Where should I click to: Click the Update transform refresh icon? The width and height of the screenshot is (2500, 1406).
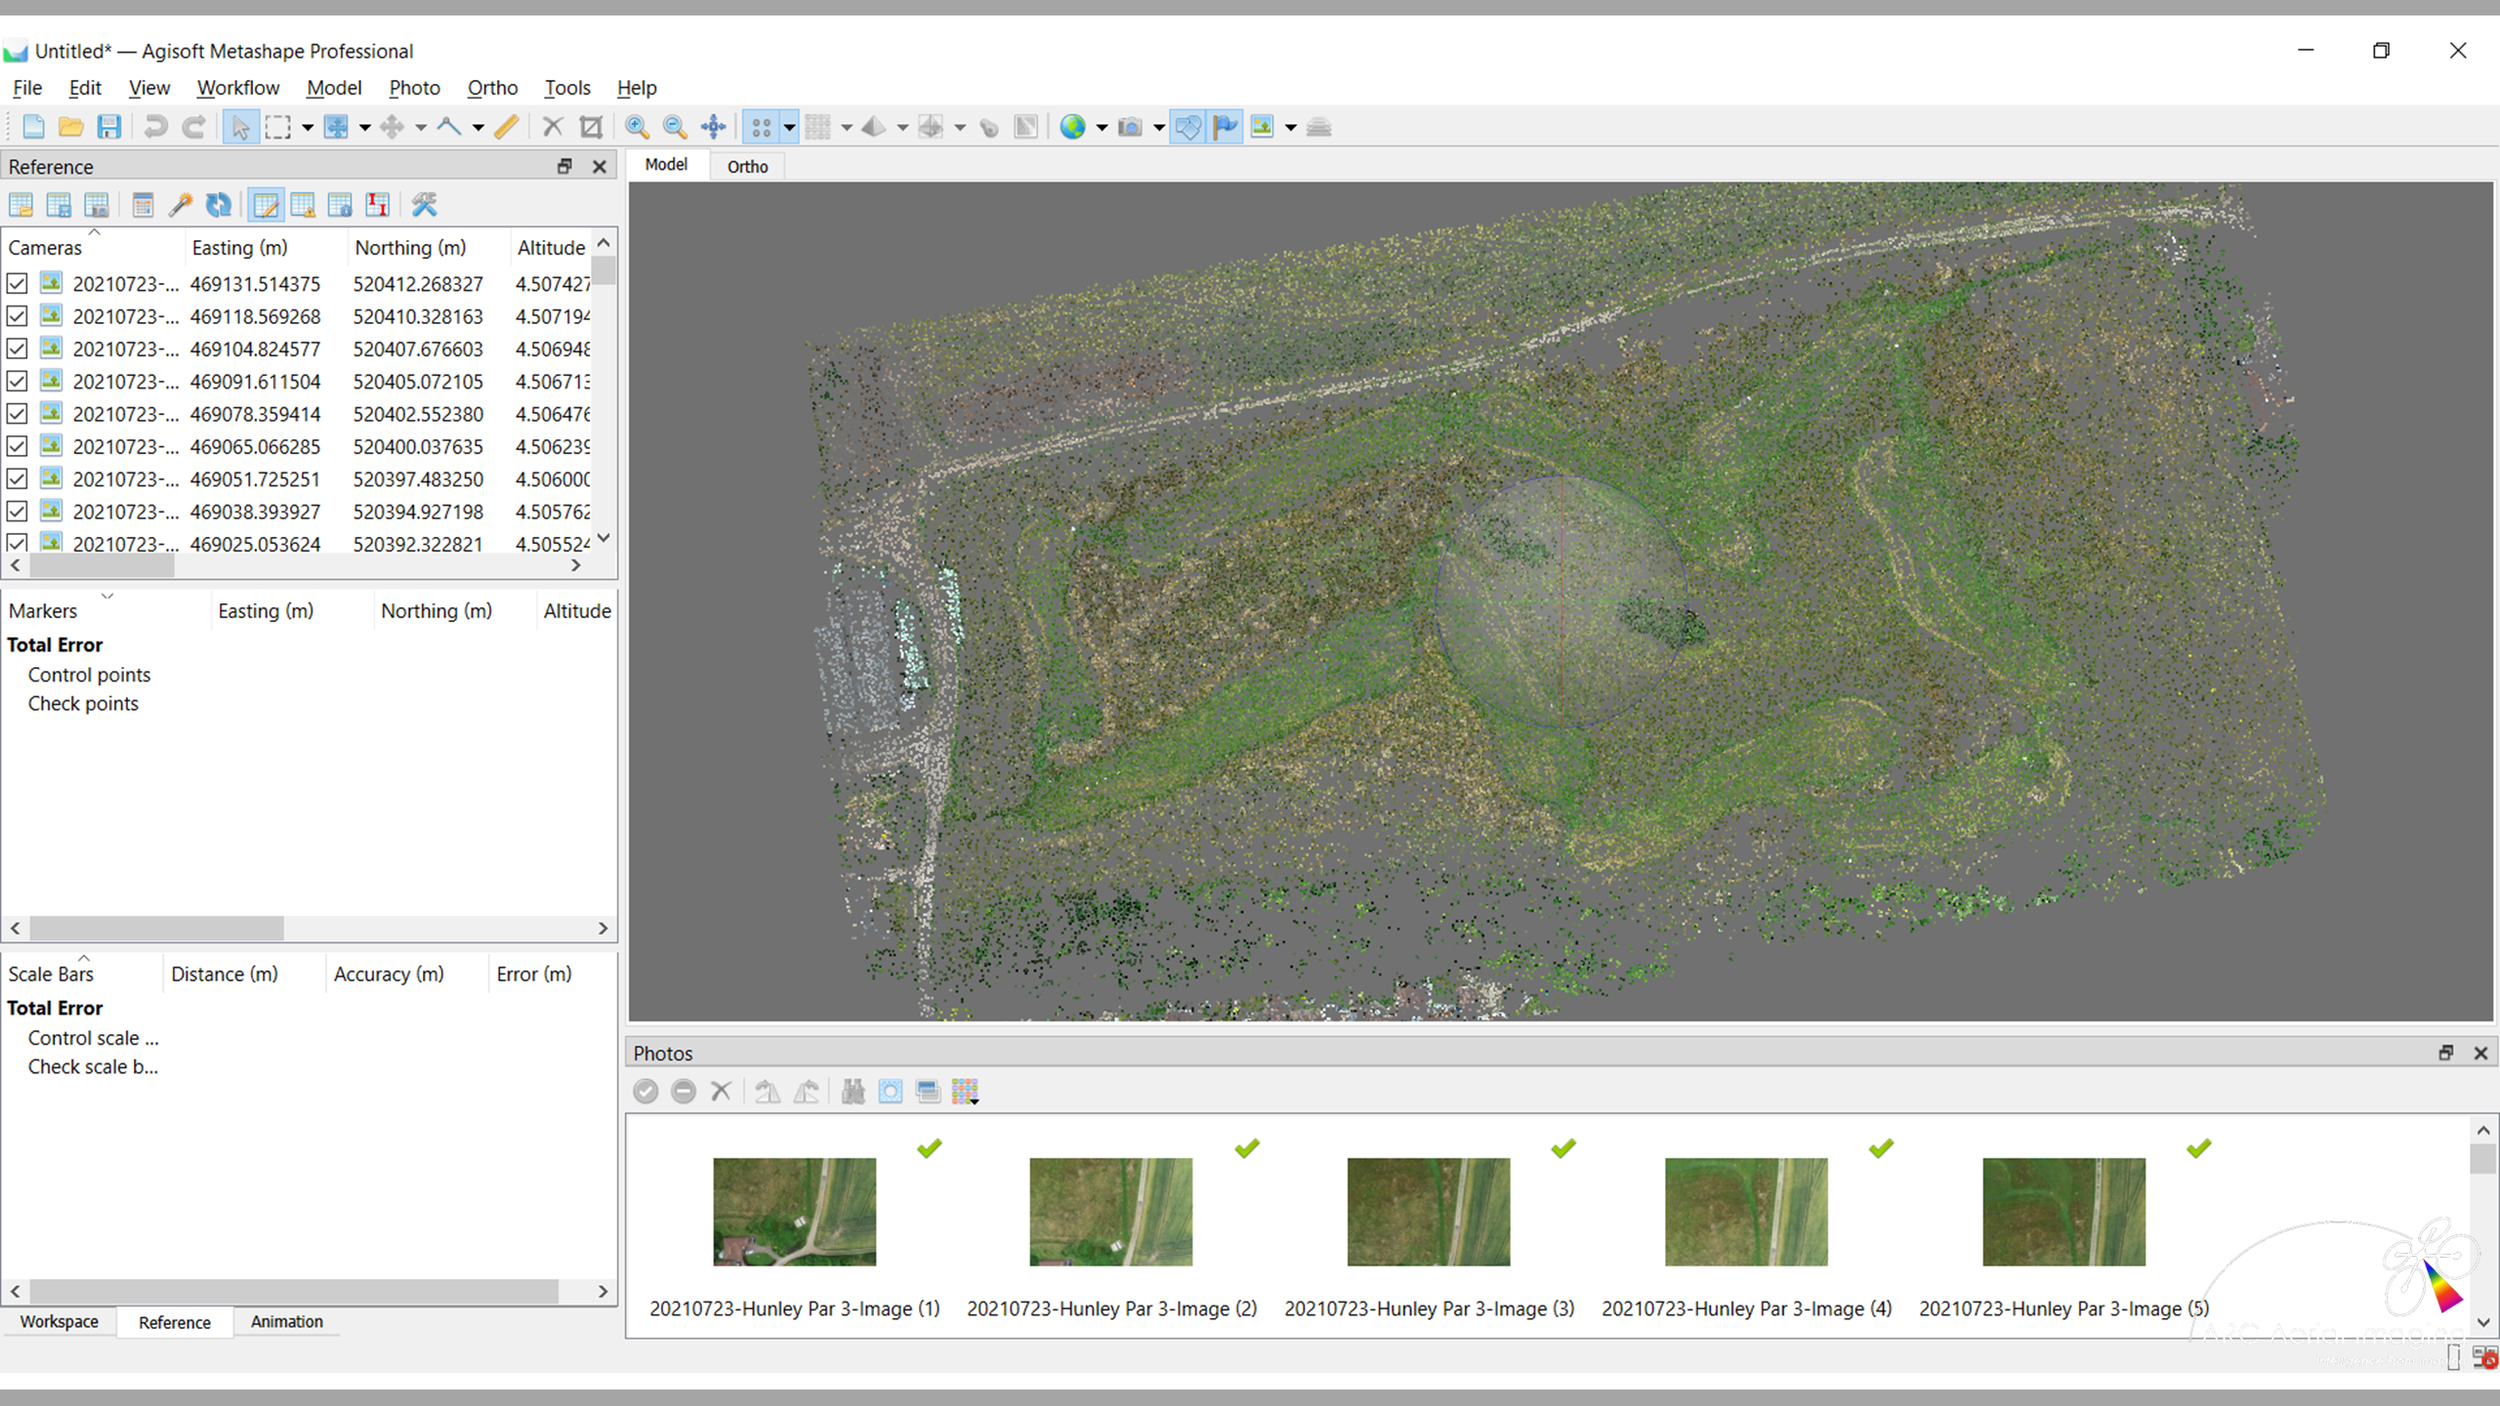[x=218, y=205]
